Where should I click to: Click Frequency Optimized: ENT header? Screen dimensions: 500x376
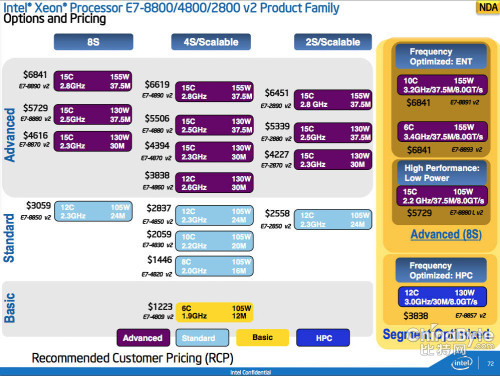click(x=441, y=57)
